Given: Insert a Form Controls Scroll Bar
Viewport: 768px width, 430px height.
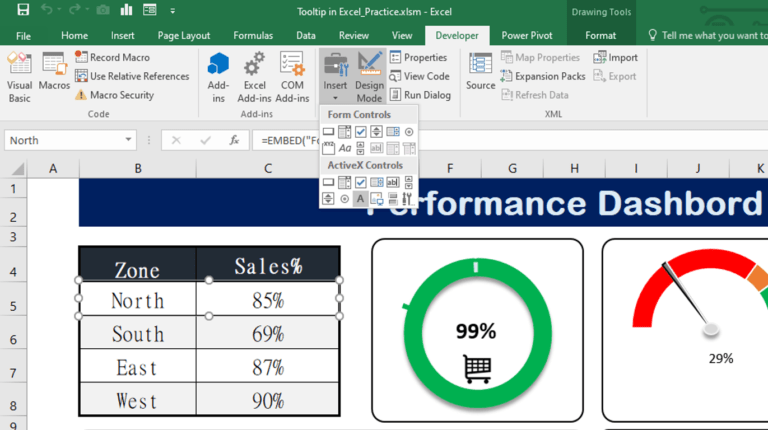Looking at the screenshot, I should coord(360,148).
